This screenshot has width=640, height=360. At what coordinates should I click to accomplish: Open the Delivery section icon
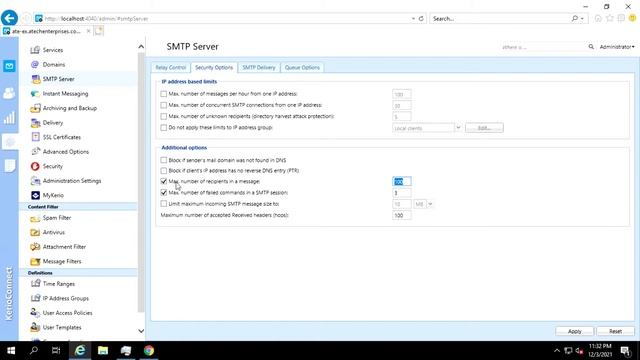pos(35,122)
